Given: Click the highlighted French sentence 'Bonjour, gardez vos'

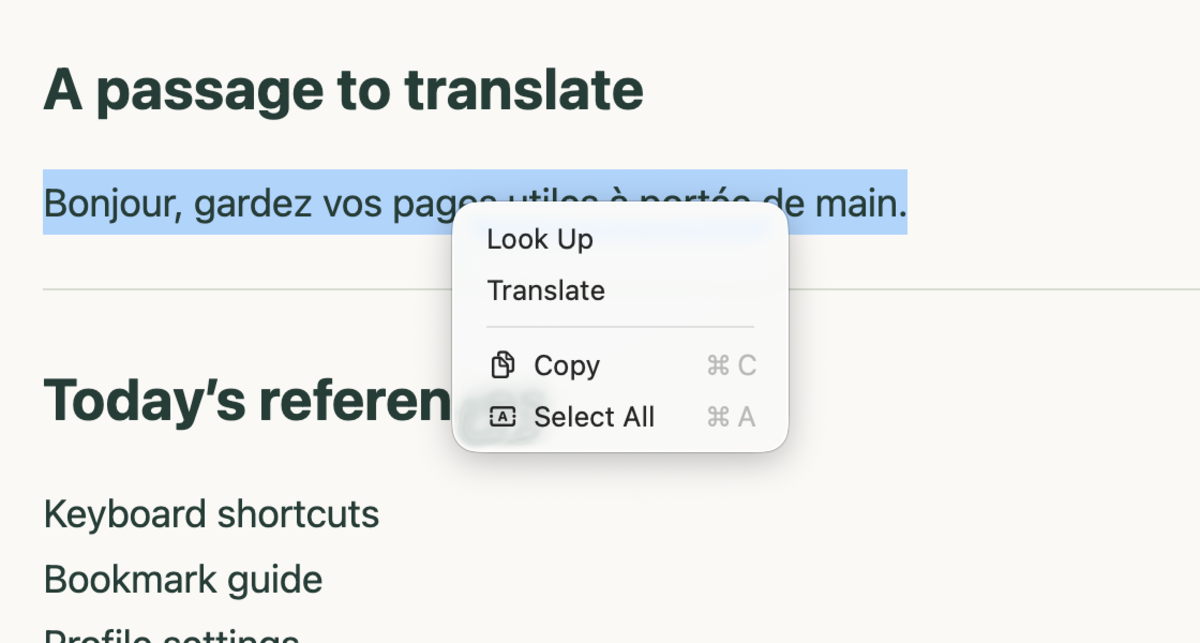Looking at the screenshot, I should pos(213,204).
